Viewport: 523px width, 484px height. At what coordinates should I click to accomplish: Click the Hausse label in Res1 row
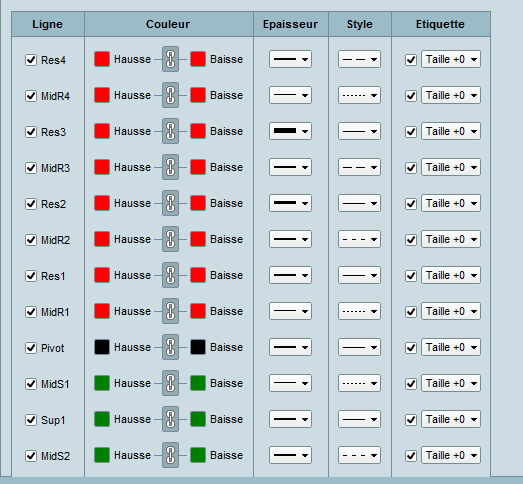coord(132,275)
